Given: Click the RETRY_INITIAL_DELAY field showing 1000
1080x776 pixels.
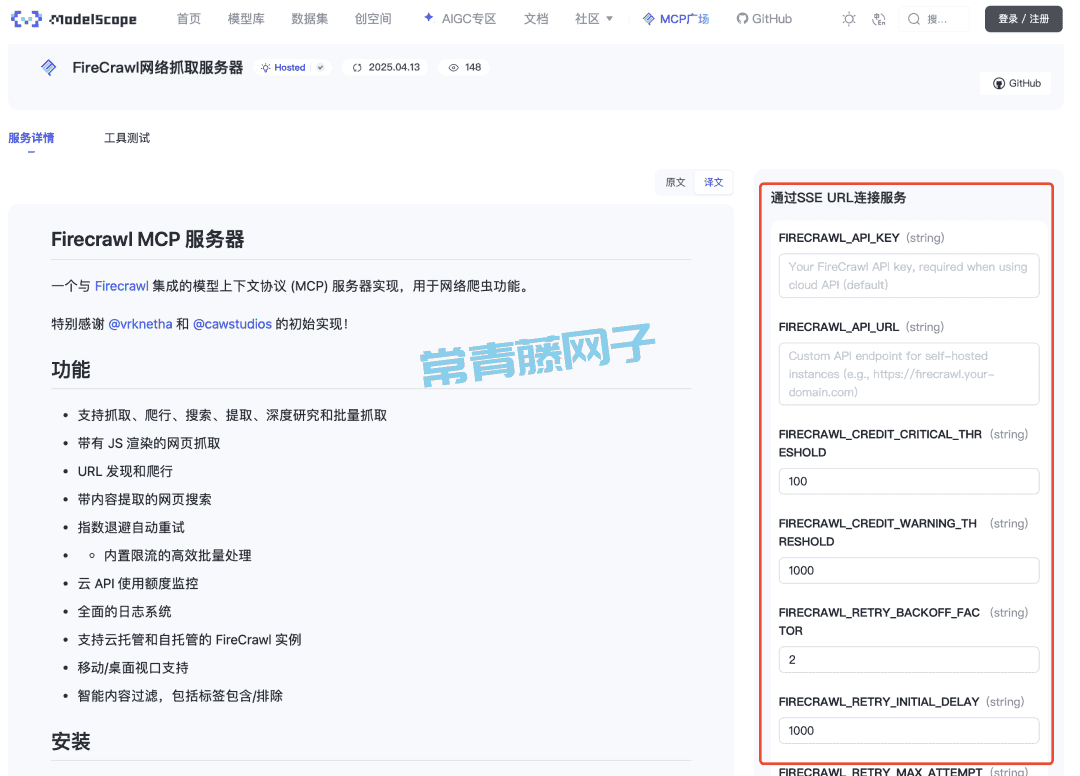Looking at the screenshot, I should 908,731.
